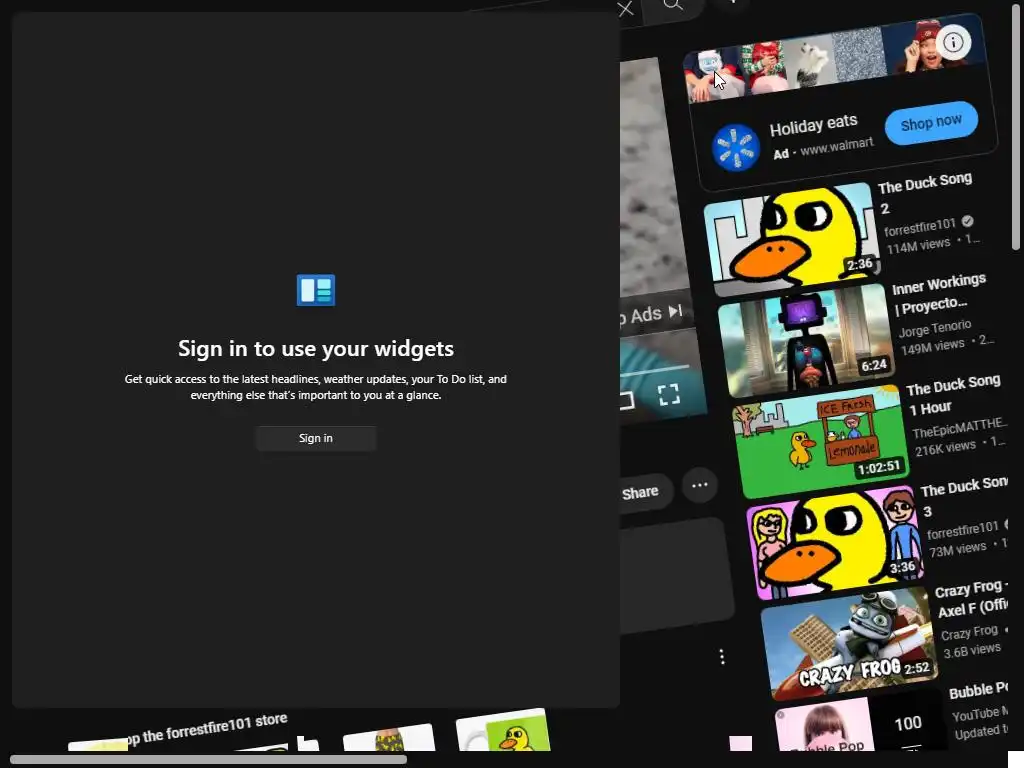The height and width of the screenshot is (768, 1024).
Task: Open the vertical three-dot options menu
Action: (722, 657)
